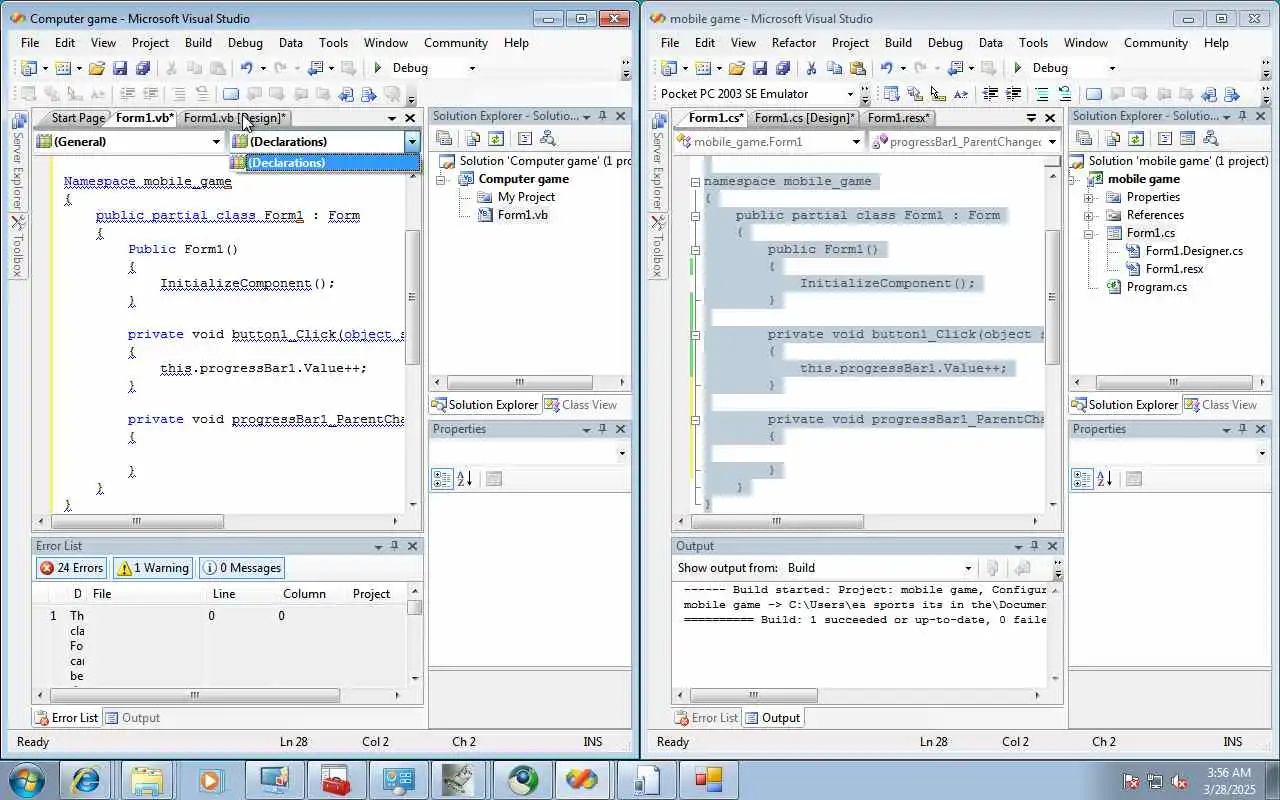
Task: Open Form1.vb in Computer game Solution Explorer
Action: [522, 215]
